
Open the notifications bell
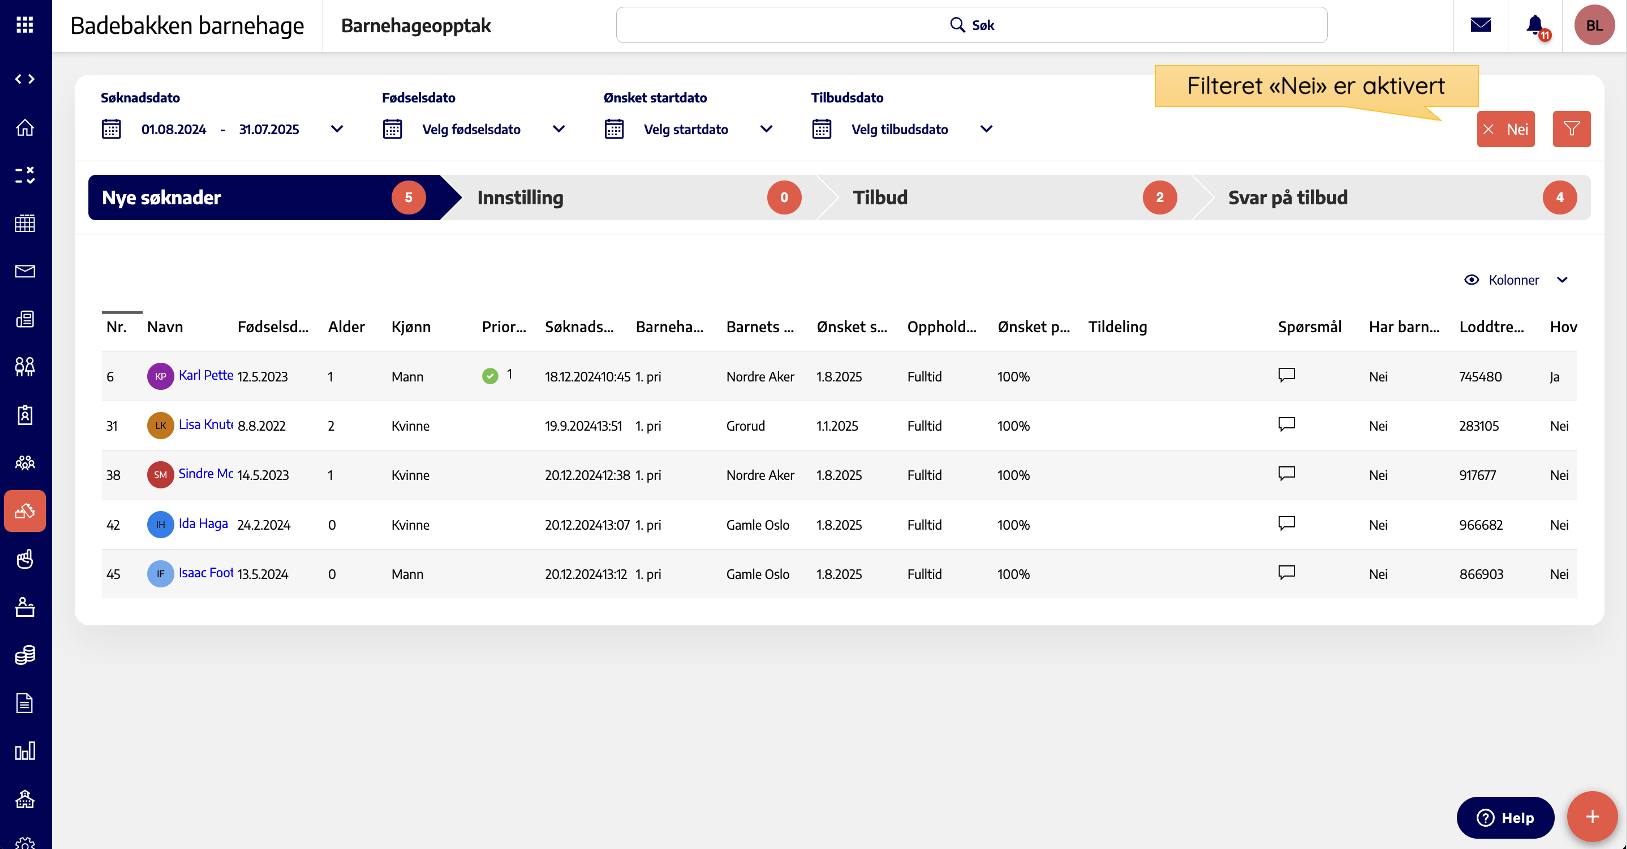click(1535, 25)
